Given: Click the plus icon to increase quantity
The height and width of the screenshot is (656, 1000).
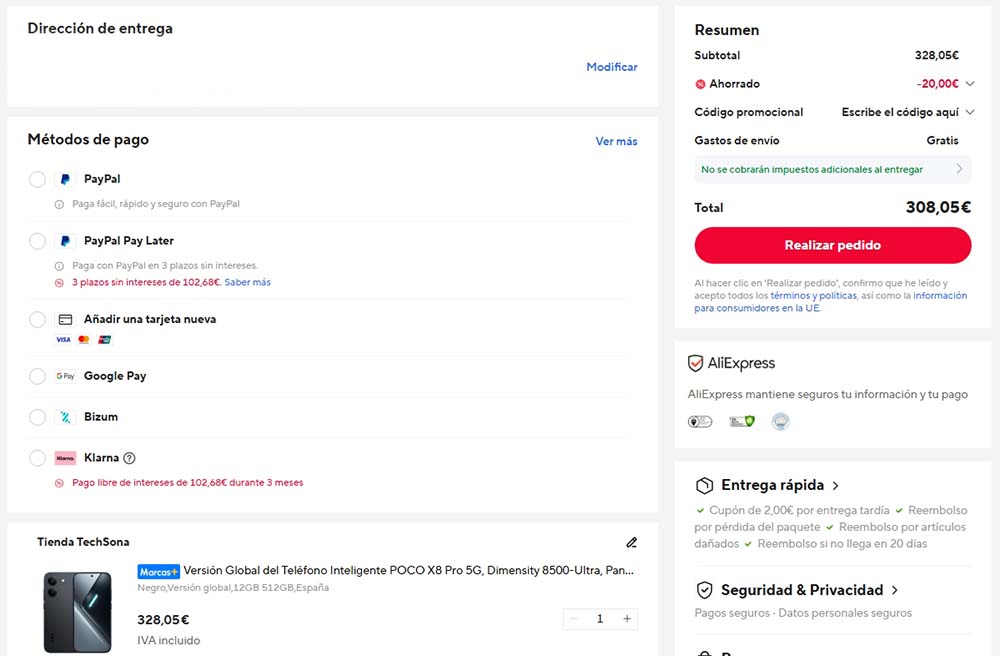Looking at the screenshot, I should 627,618.
